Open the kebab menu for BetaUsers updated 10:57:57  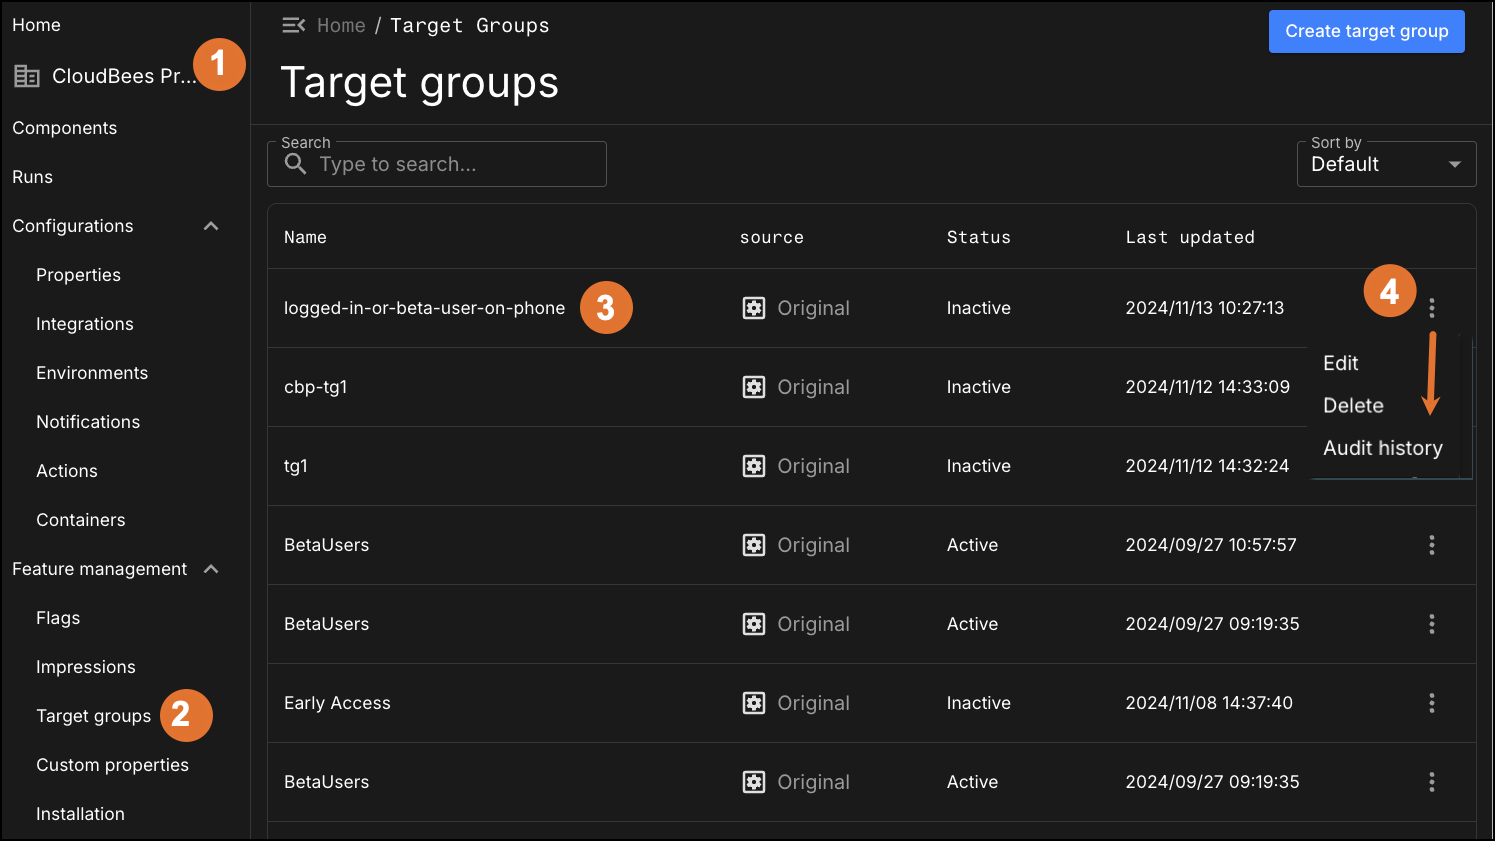(x=1432, y=545)
